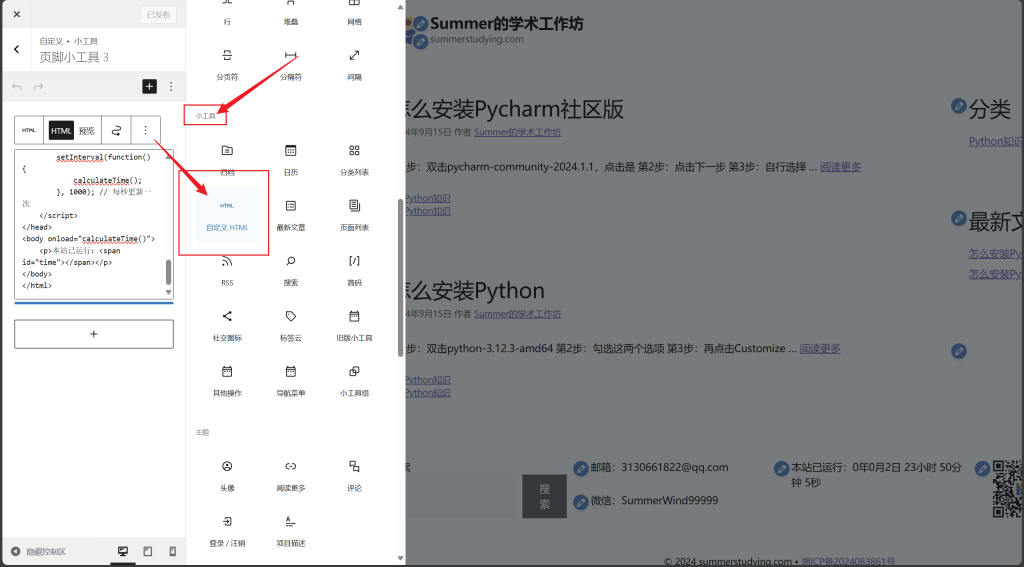This screenshot has width=1024, height=567.
Task: Open the 怎么安装Pycharm社区版 post title
Action: point(515,109)
